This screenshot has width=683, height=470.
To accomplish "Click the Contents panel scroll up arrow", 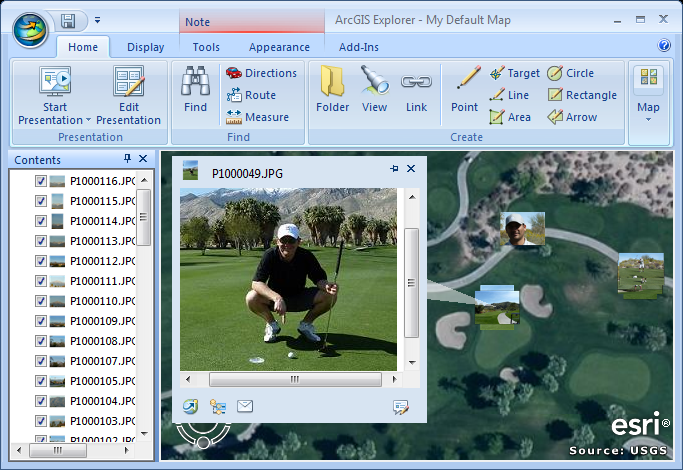I will [145, 180].
